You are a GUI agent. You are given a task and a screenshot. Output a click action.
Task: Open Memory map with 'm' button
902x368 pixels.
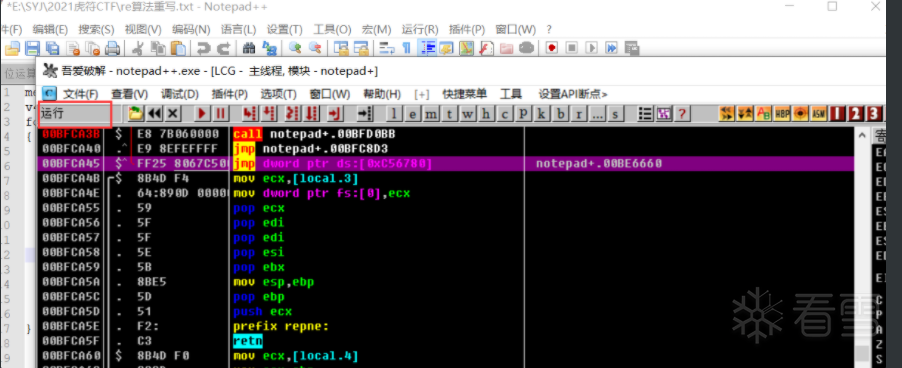click(x=431, y=114)
